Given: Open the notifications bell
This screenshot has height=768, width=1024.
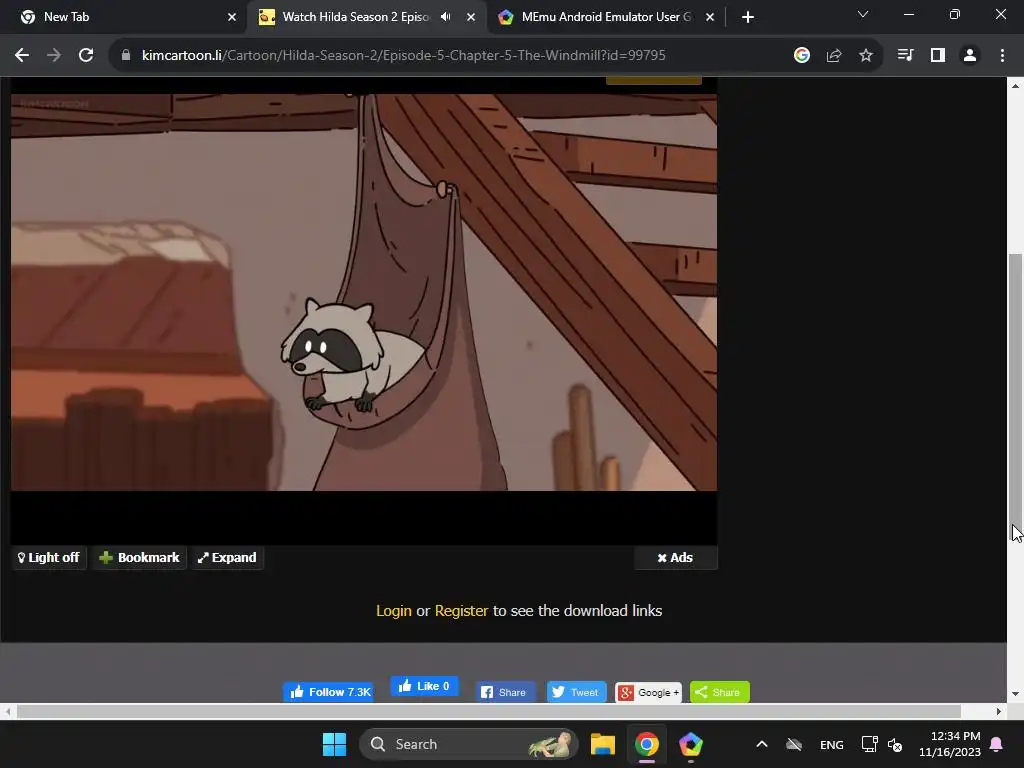Looking at the screenshot, I should coord(997,744).
